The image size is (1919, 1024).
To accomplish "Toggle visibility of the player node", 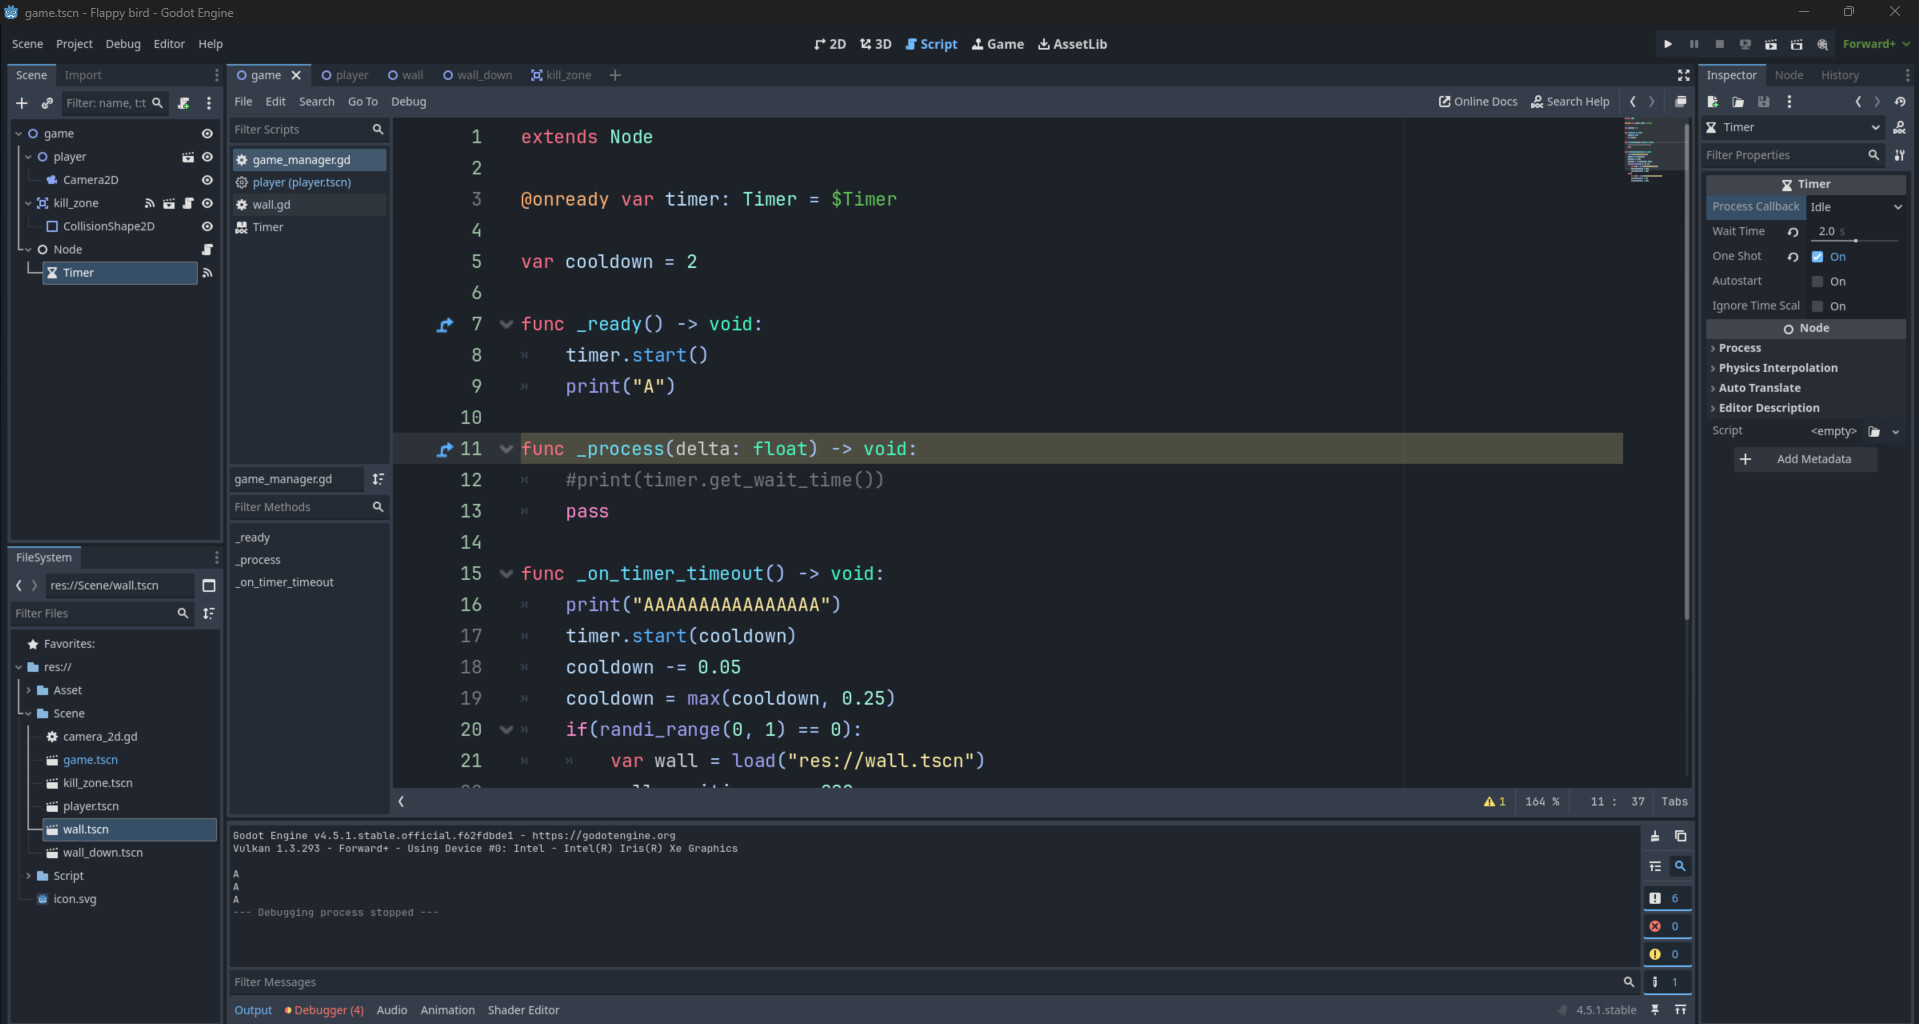I will (x=207, y=157).
